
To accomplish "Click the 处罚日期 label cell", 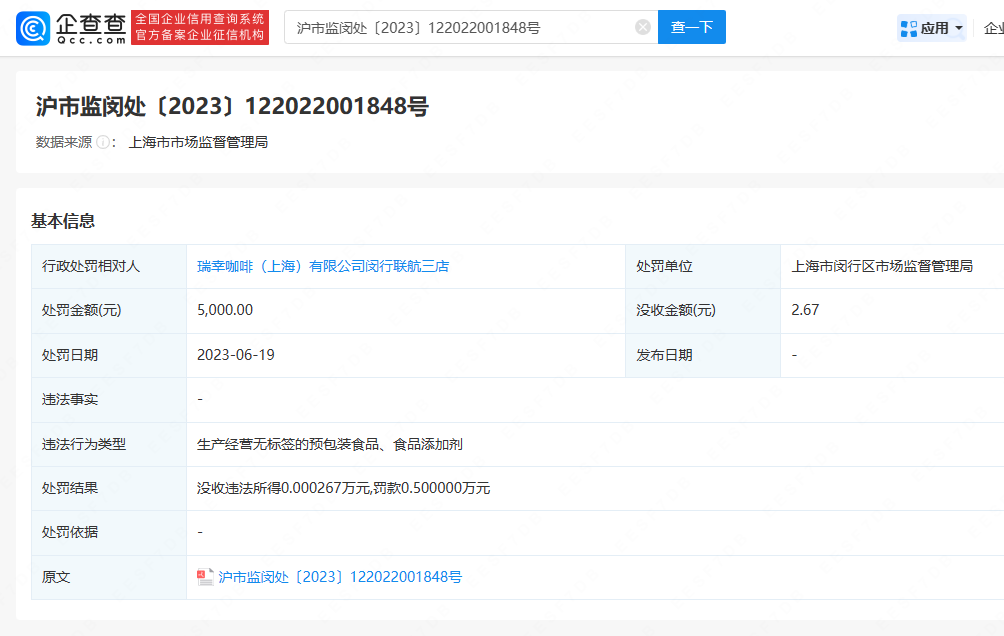I will (x=109, y=355).
